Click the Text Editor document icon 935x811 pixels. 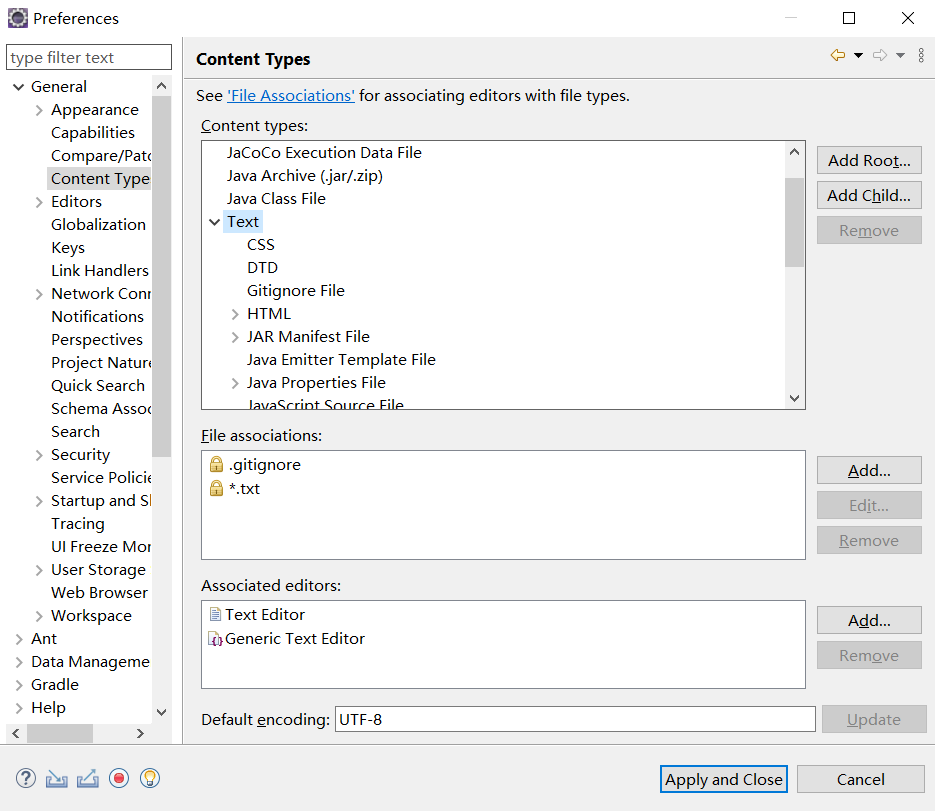pos(215,615)
